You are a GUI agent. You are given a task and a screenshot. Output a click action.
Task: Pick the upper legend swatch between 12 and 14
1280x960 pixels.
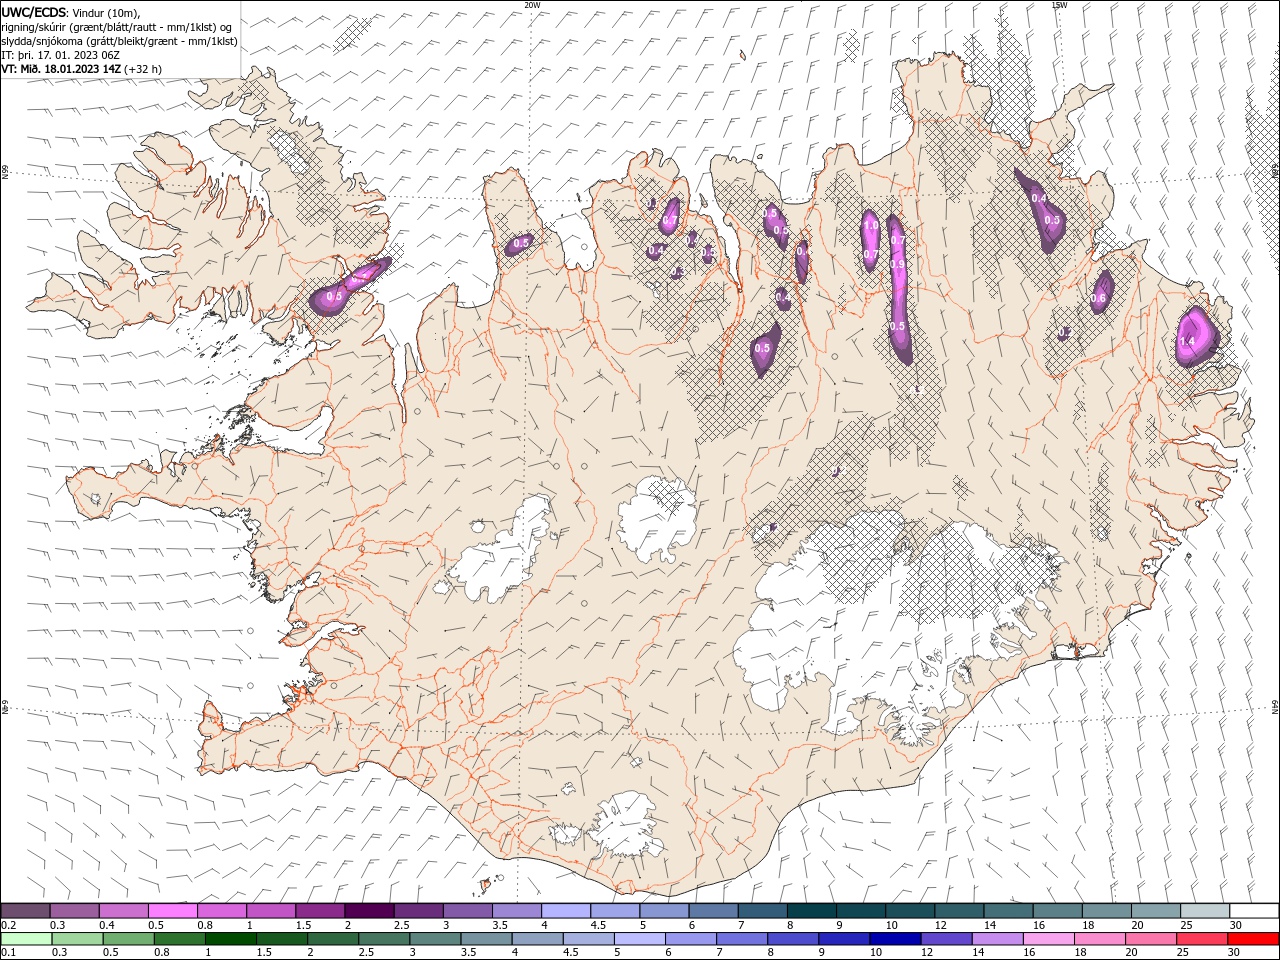click(x=960, y=911)
